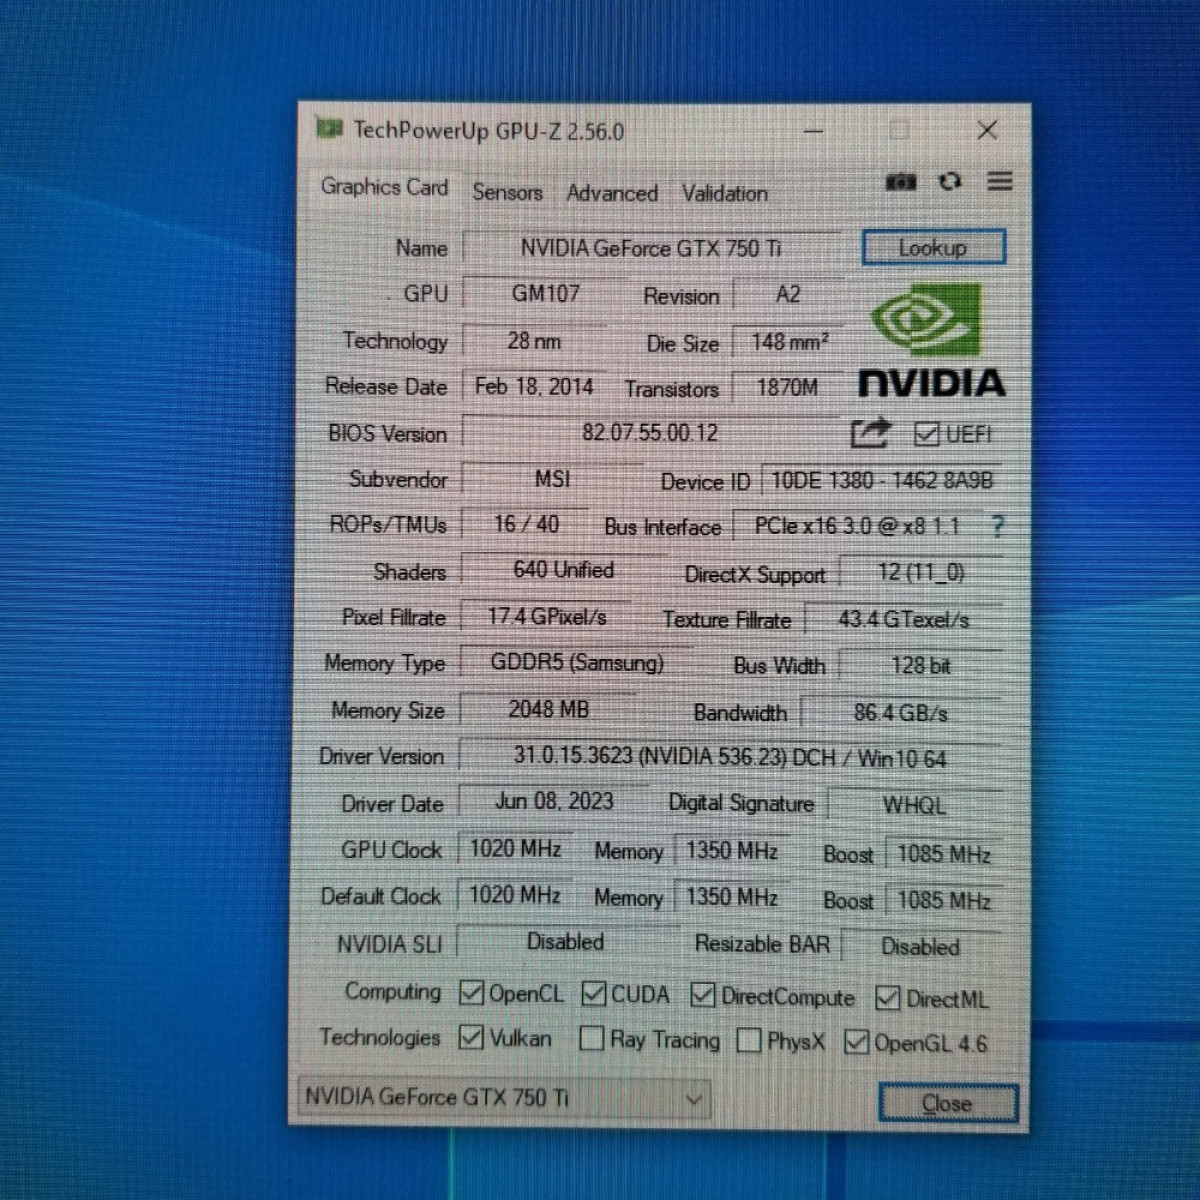
Task: Click the Close button at the bottom
Action: point(947,1103)
